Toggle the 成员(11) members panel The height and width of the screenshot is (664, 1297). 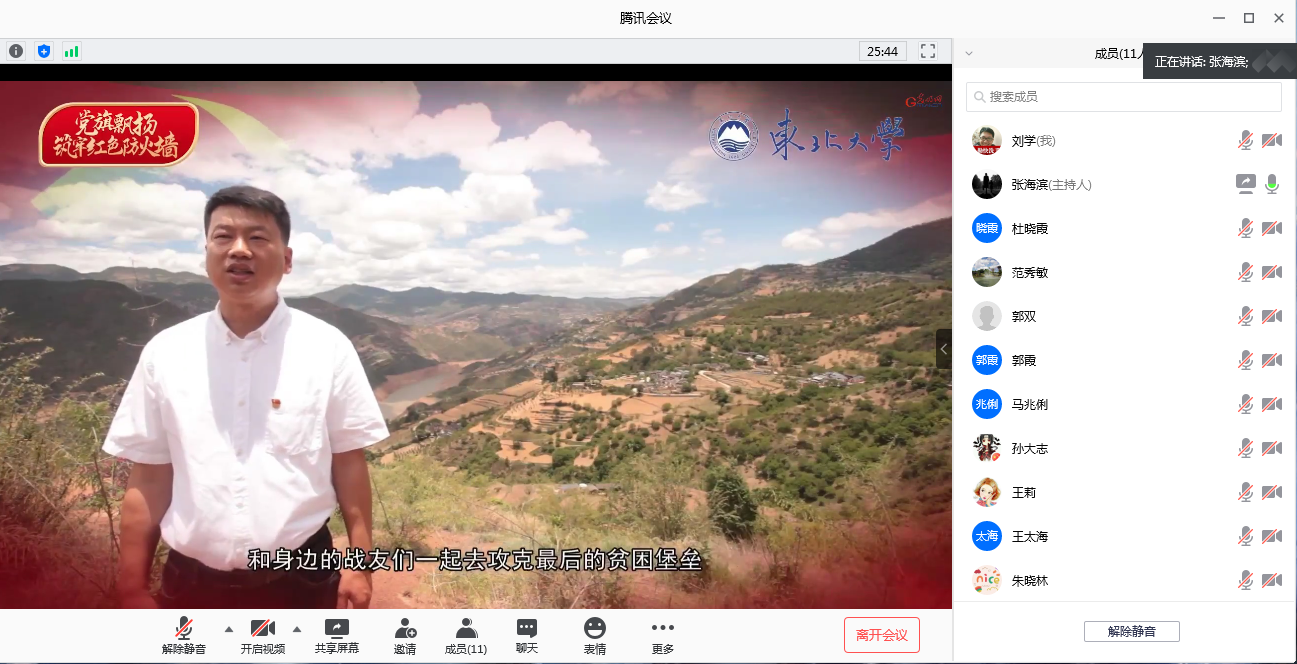(466, 635)
